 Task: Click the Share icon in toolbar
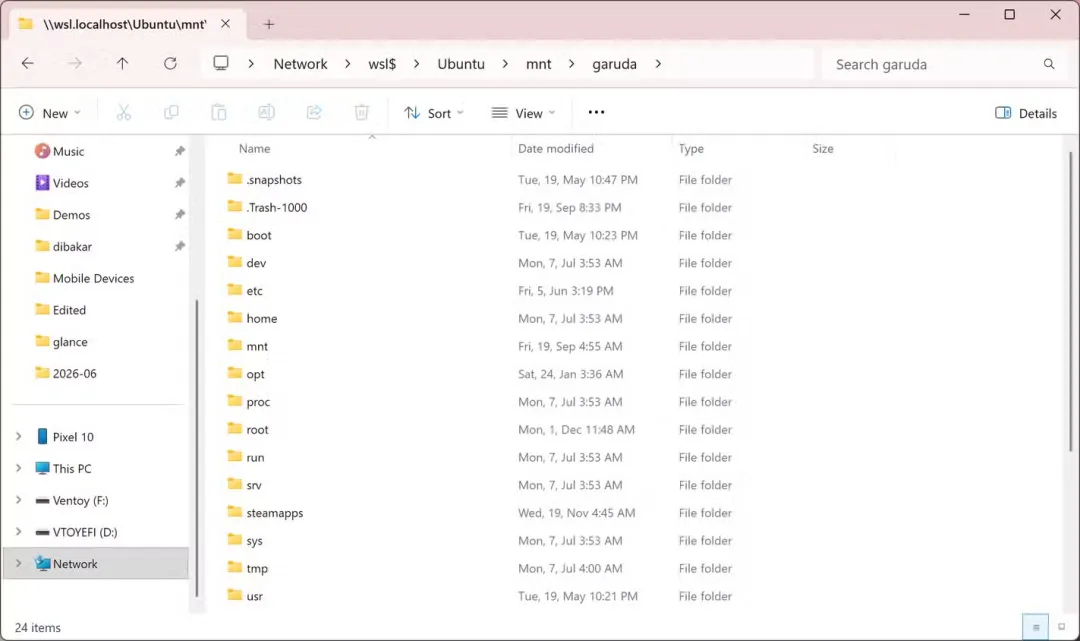(x=314, y=113)
